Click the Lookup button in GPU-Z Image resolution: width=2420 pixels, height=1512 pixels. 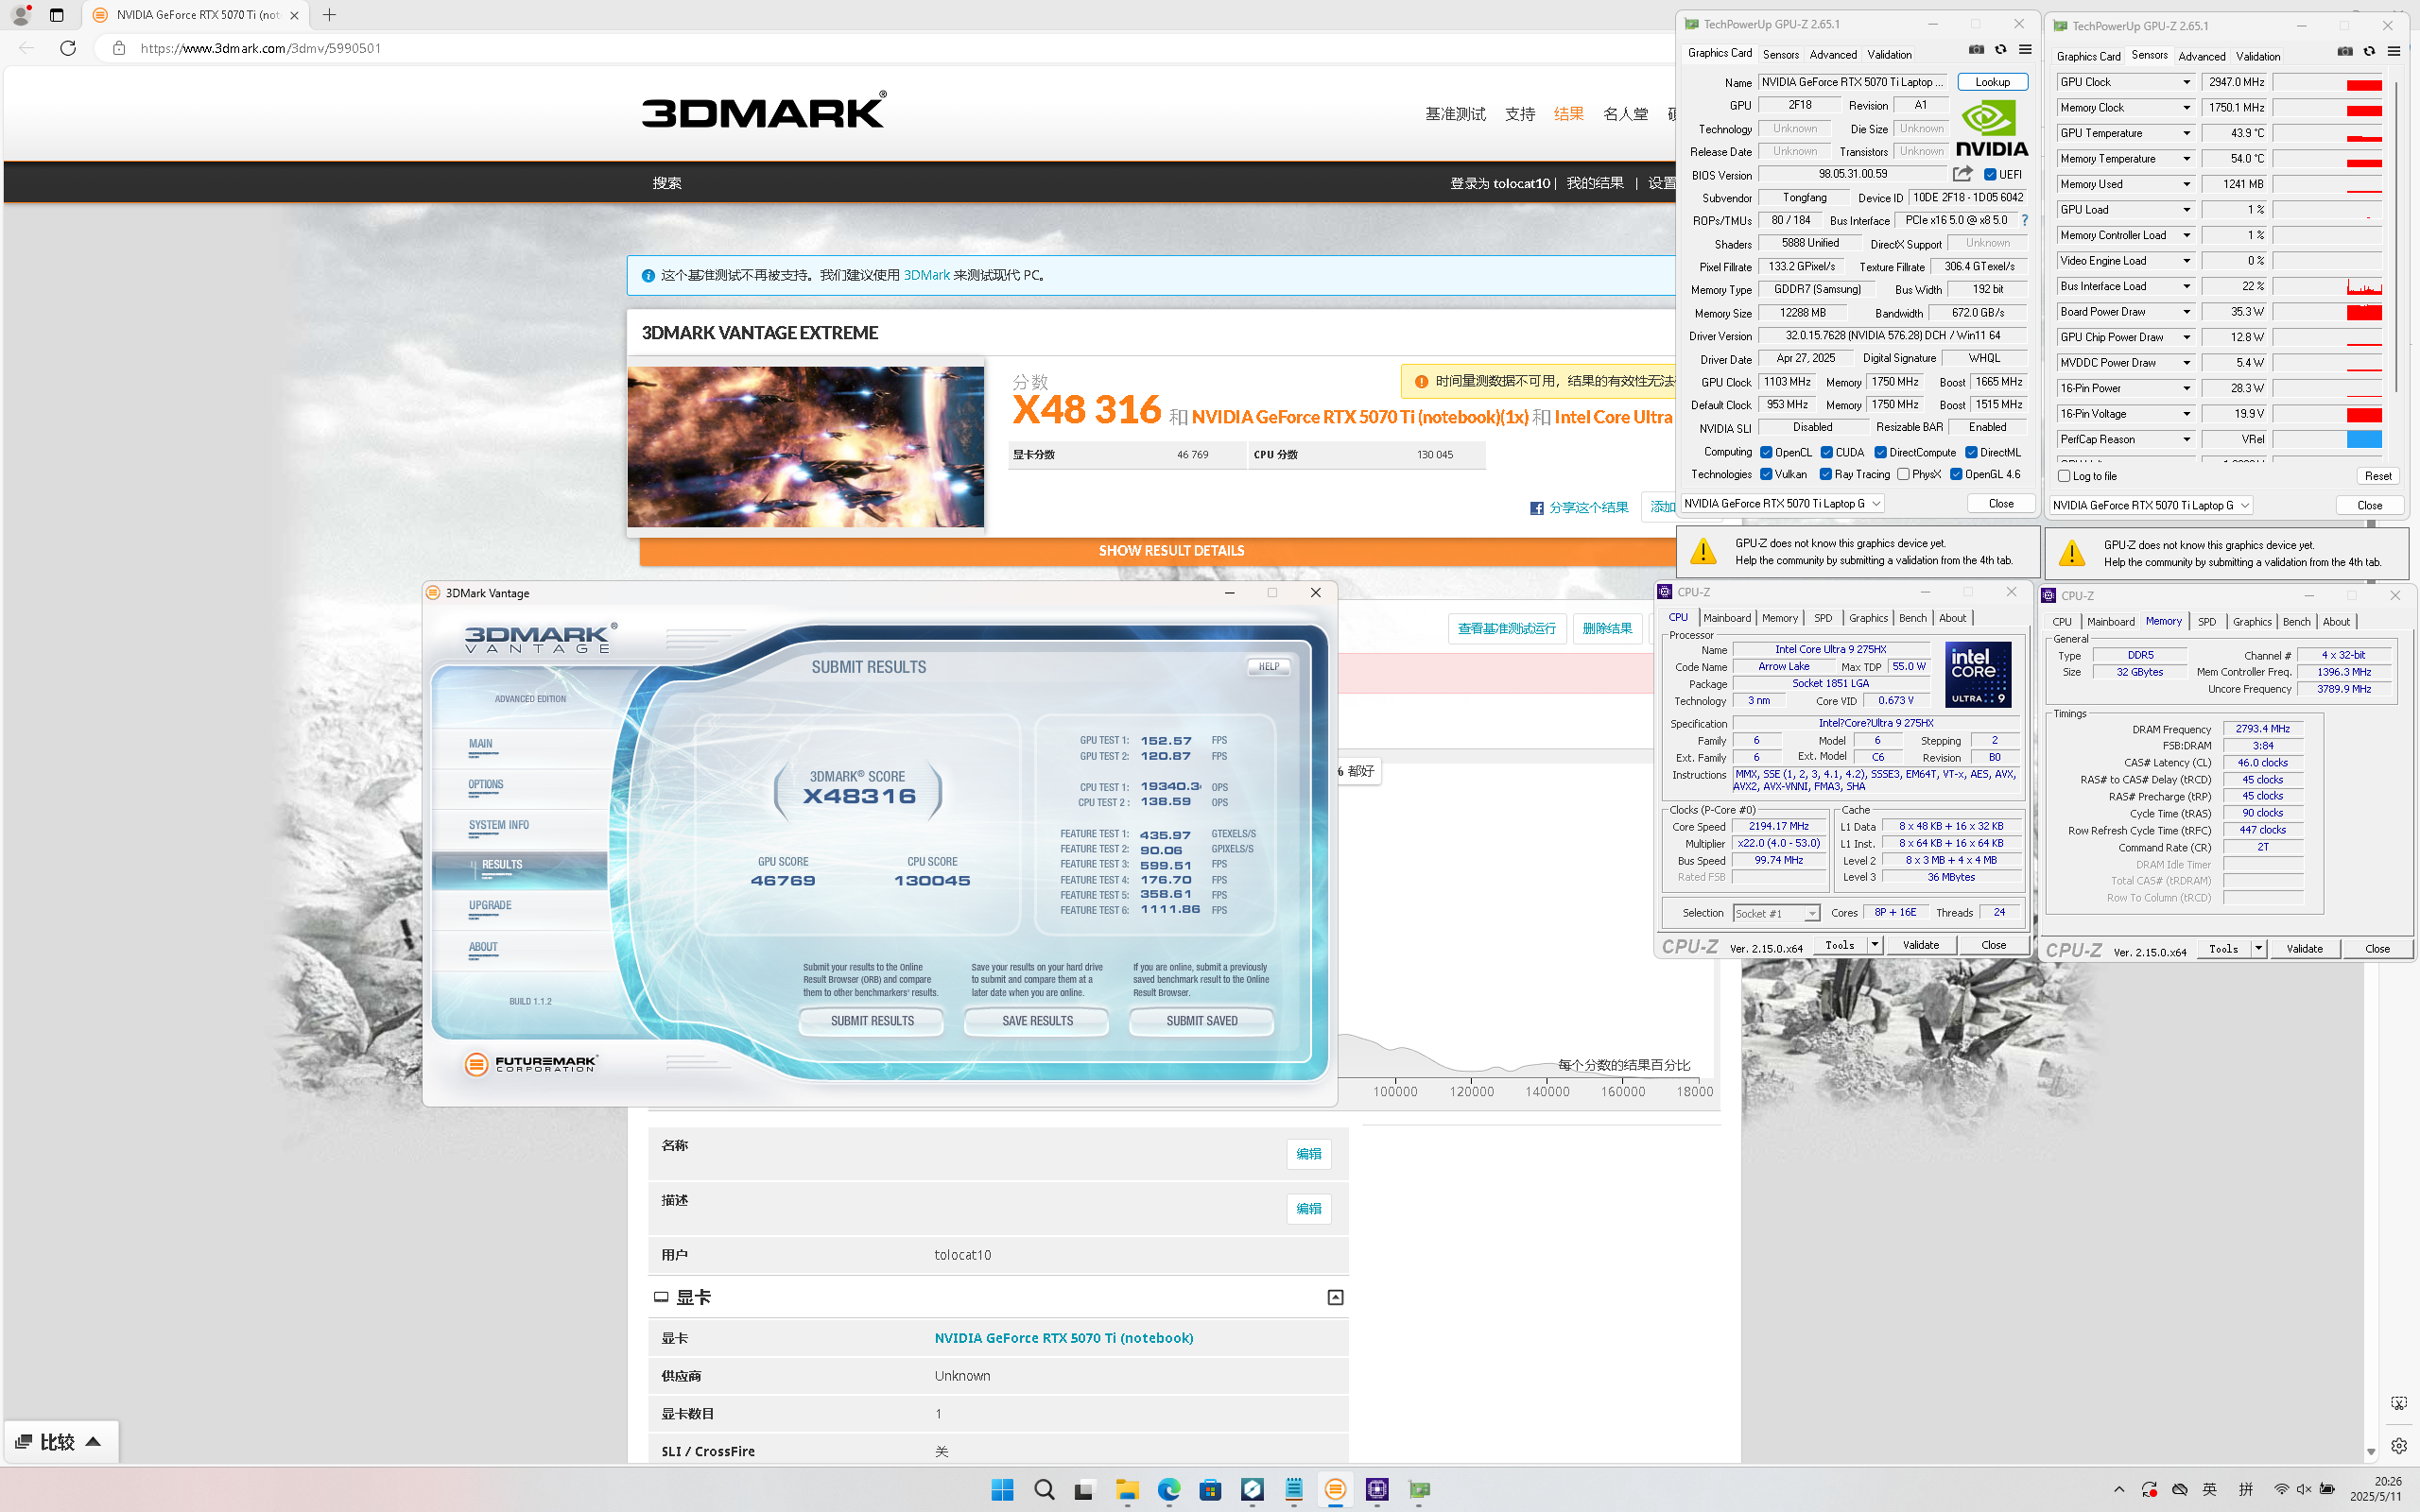tap(1992, 82)
